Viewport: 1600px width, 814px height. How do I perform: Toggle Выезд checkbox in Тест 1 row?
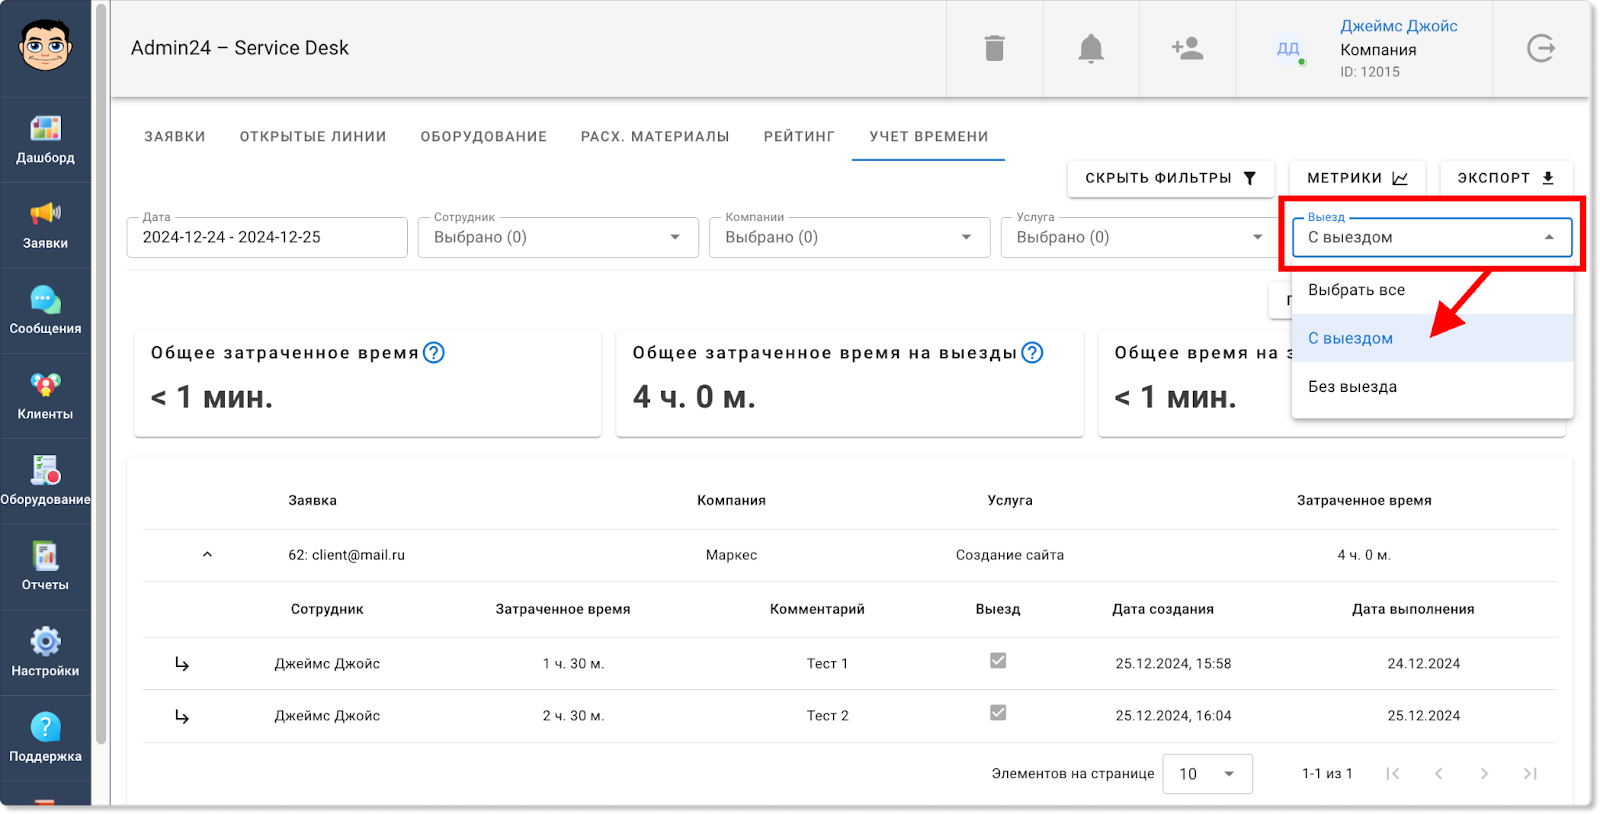[998, 661]
